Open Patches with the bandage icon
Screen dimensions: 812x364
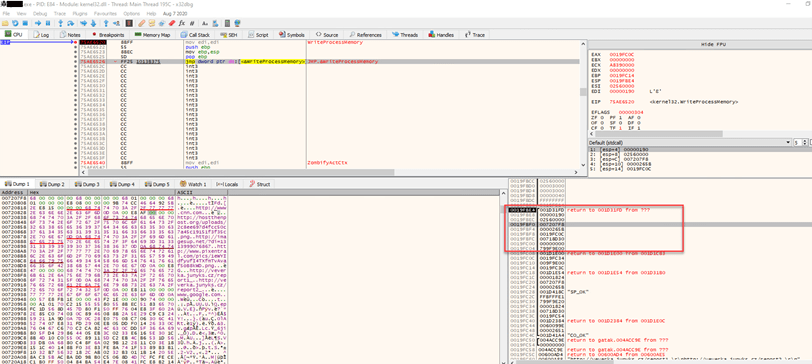141,23
